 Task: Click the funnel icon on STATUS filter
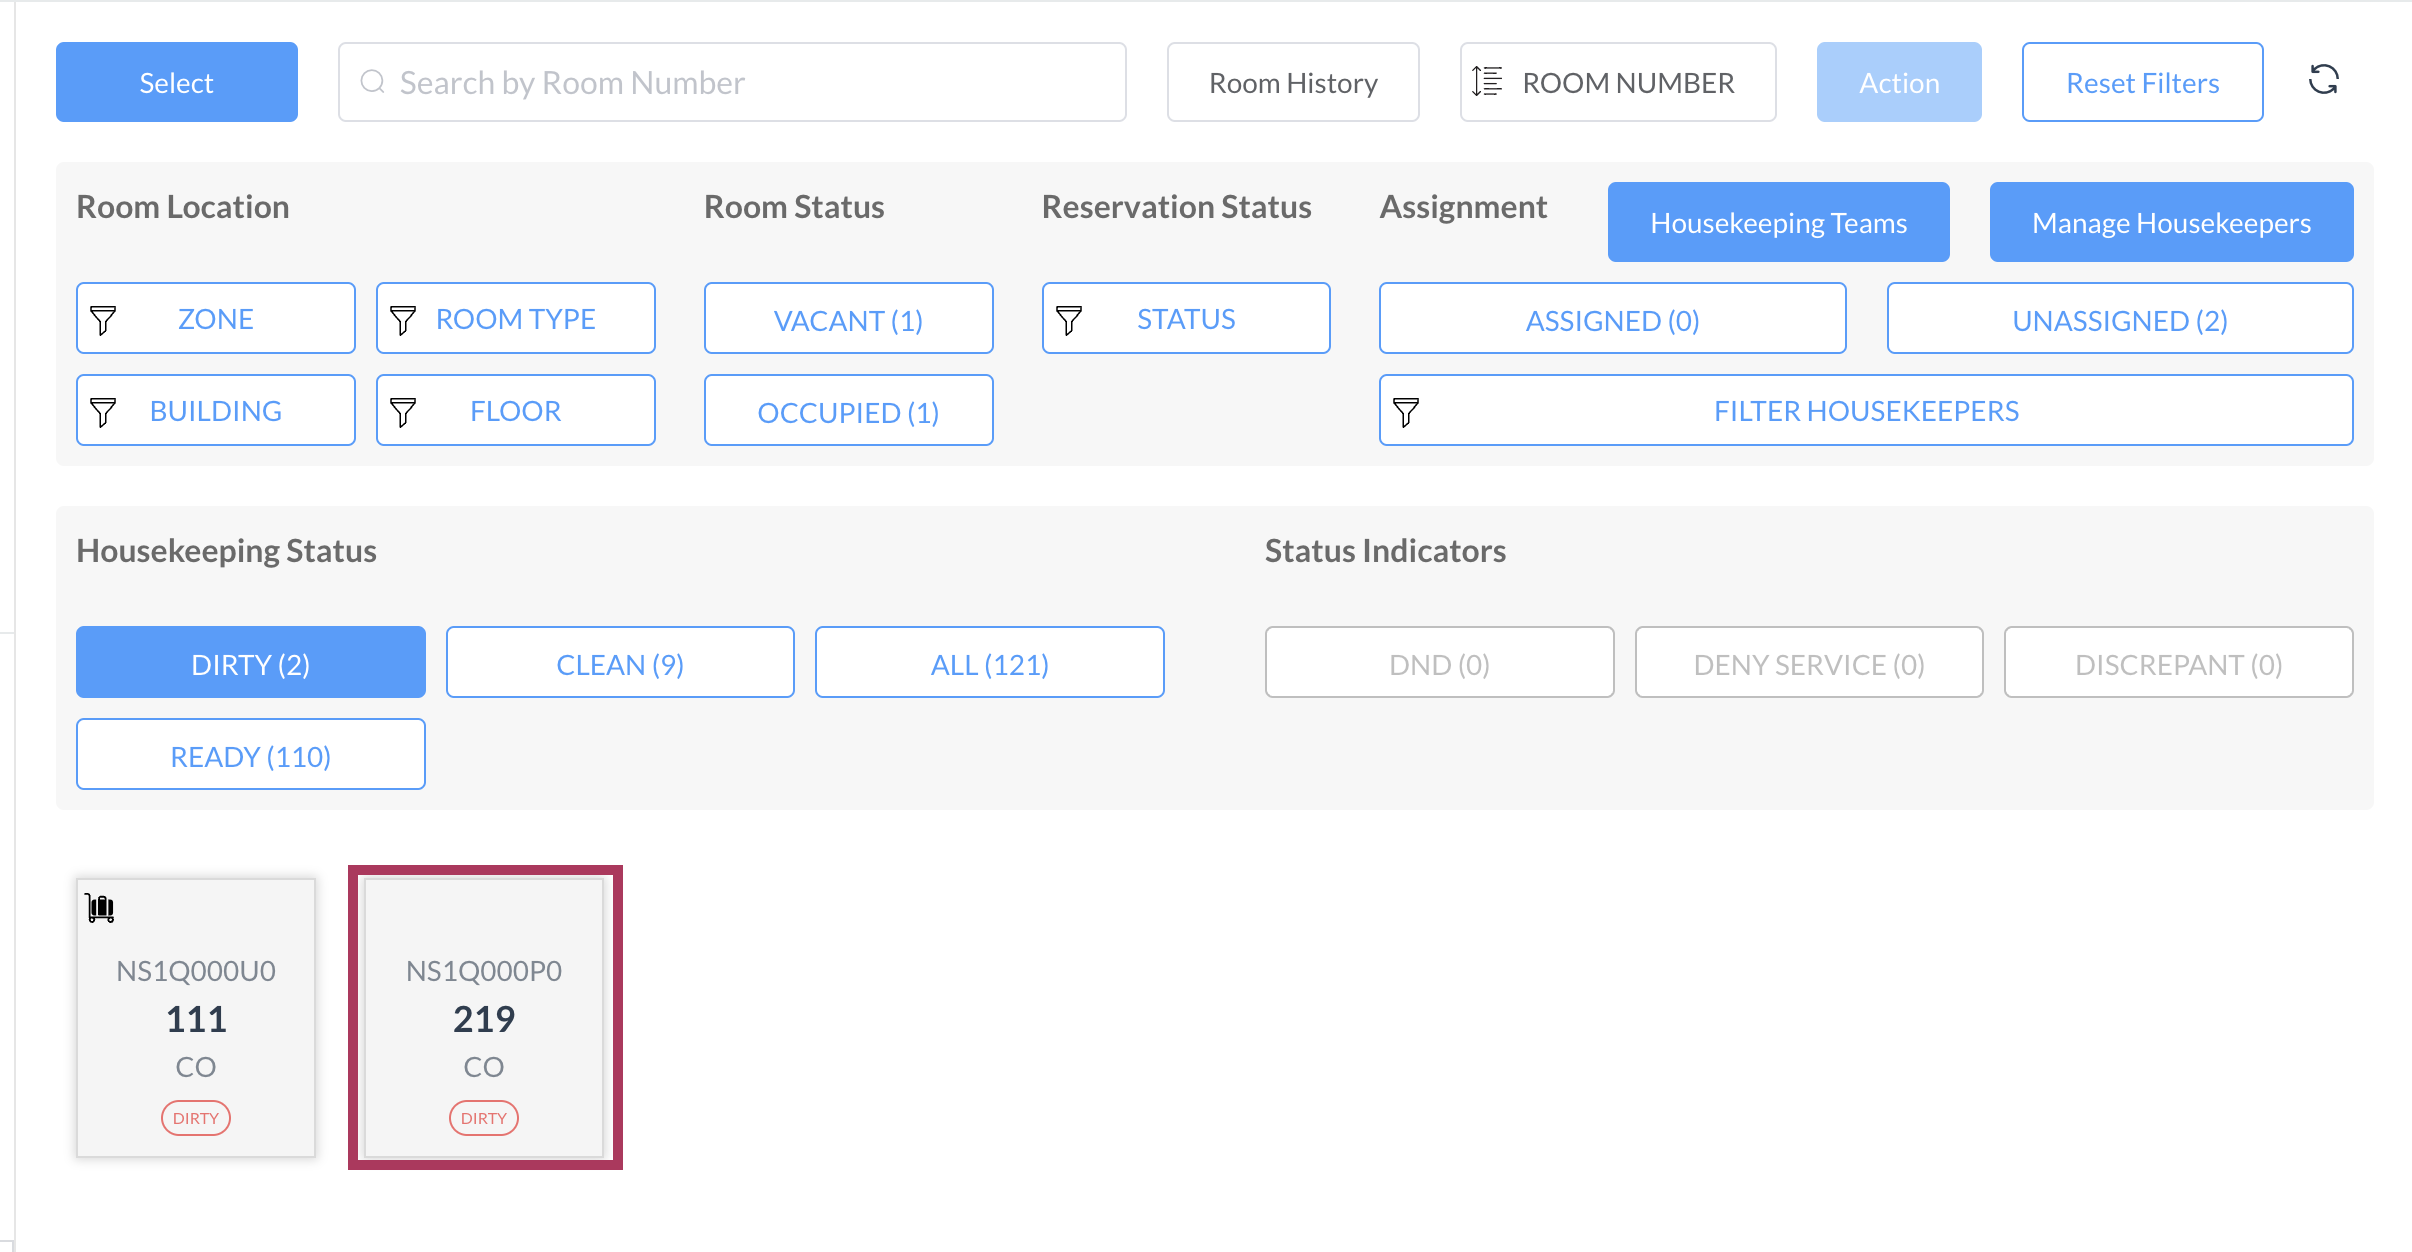1069,320
